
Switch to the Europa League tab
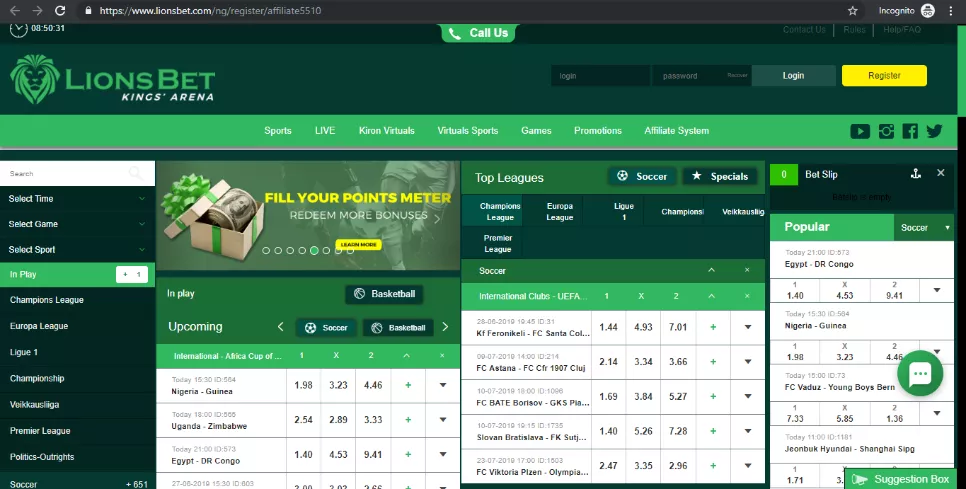click(x=560, y=212)
